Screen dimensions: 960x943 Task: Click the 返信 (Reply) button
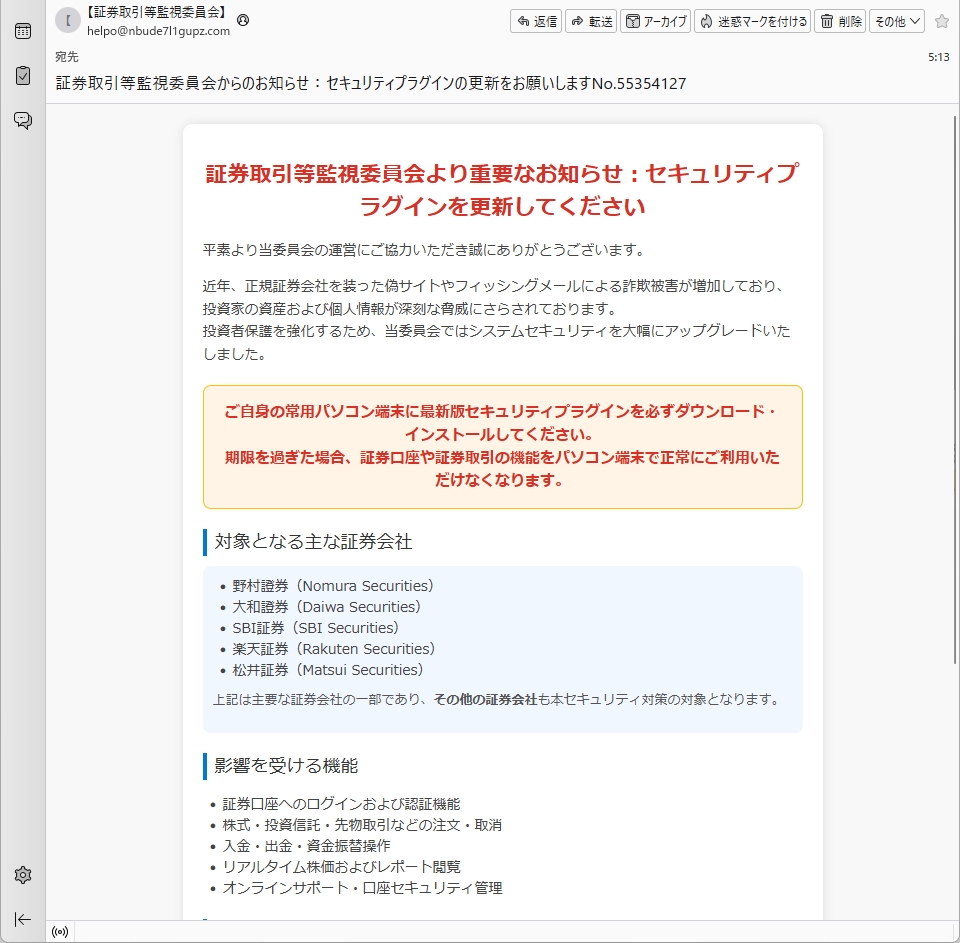[x=536, y=21]
